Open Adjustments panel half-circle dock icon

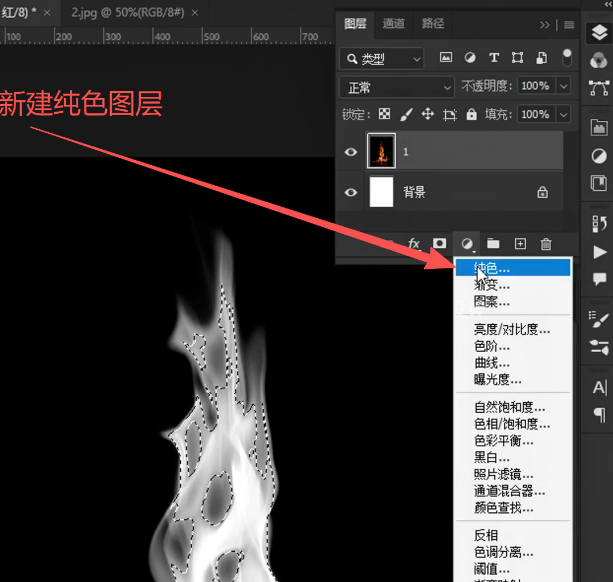(599, 156)
